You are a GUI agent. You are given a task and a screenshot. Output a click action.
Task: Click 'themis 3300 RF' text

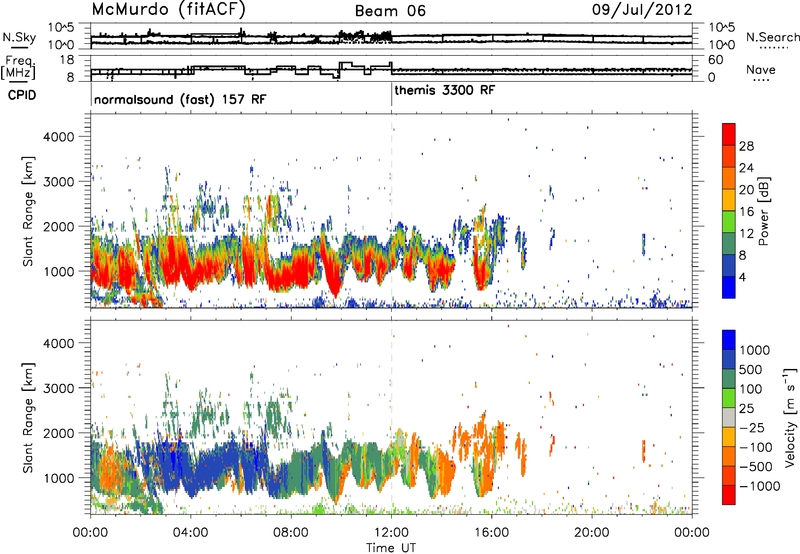point(444,90)
